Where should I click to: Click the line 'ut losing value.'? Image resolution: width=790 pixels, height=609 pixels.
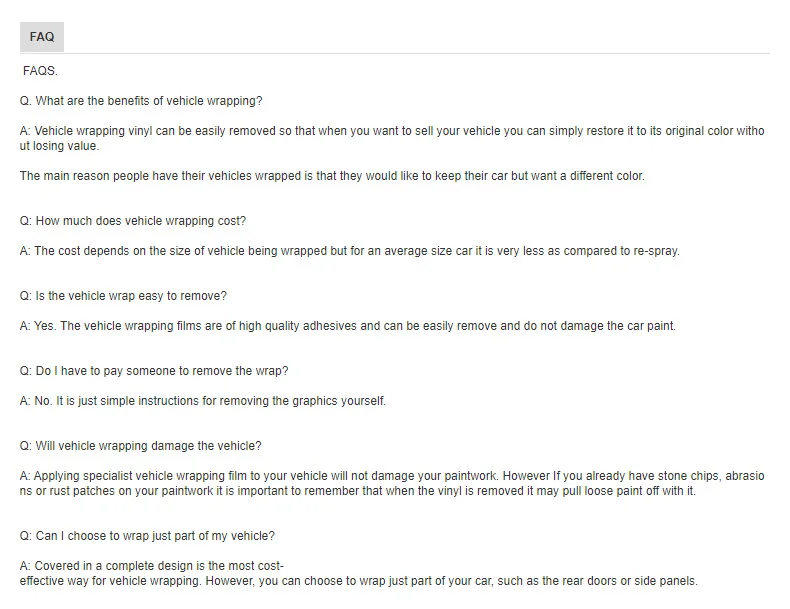pos(59,146)
